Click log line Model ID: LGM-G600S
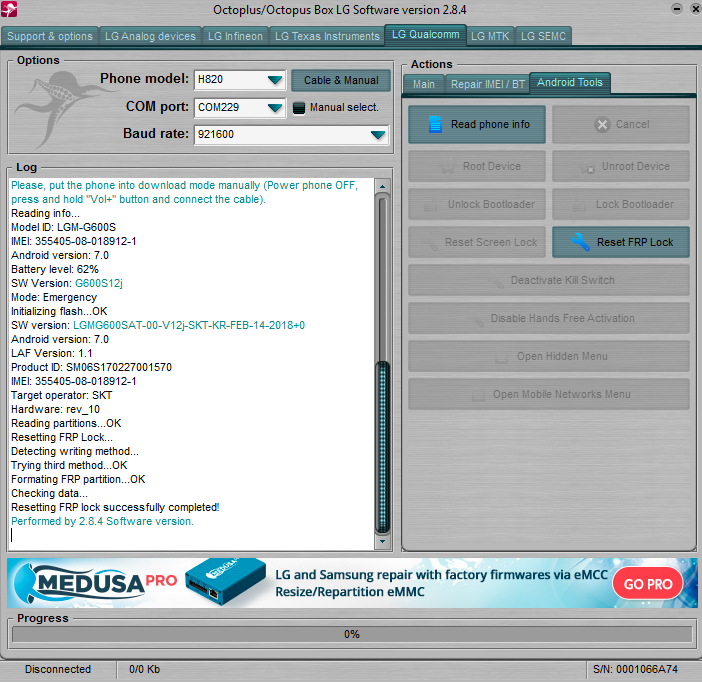Viewport: 702px width, 682px height. click(64, 227)
